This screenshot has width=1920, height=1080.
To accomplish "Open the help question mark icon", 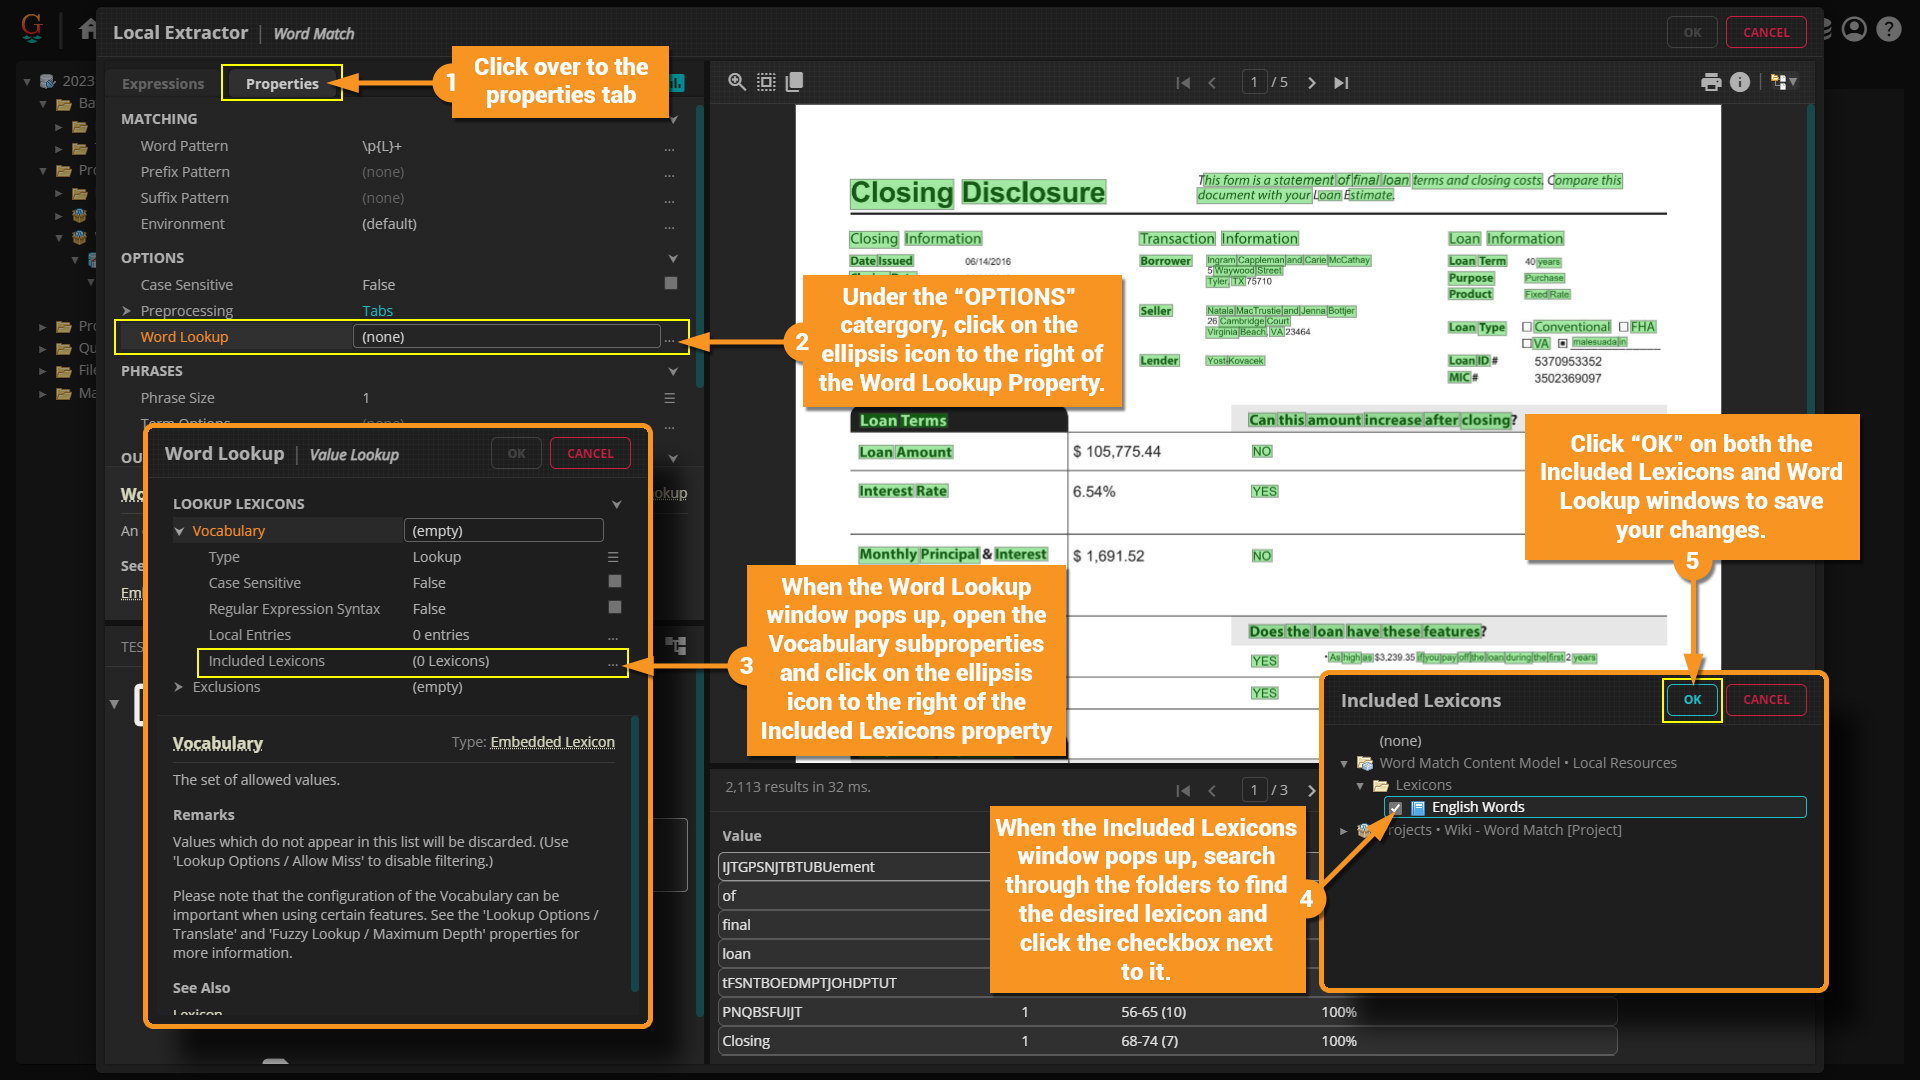I will 1888,30.
